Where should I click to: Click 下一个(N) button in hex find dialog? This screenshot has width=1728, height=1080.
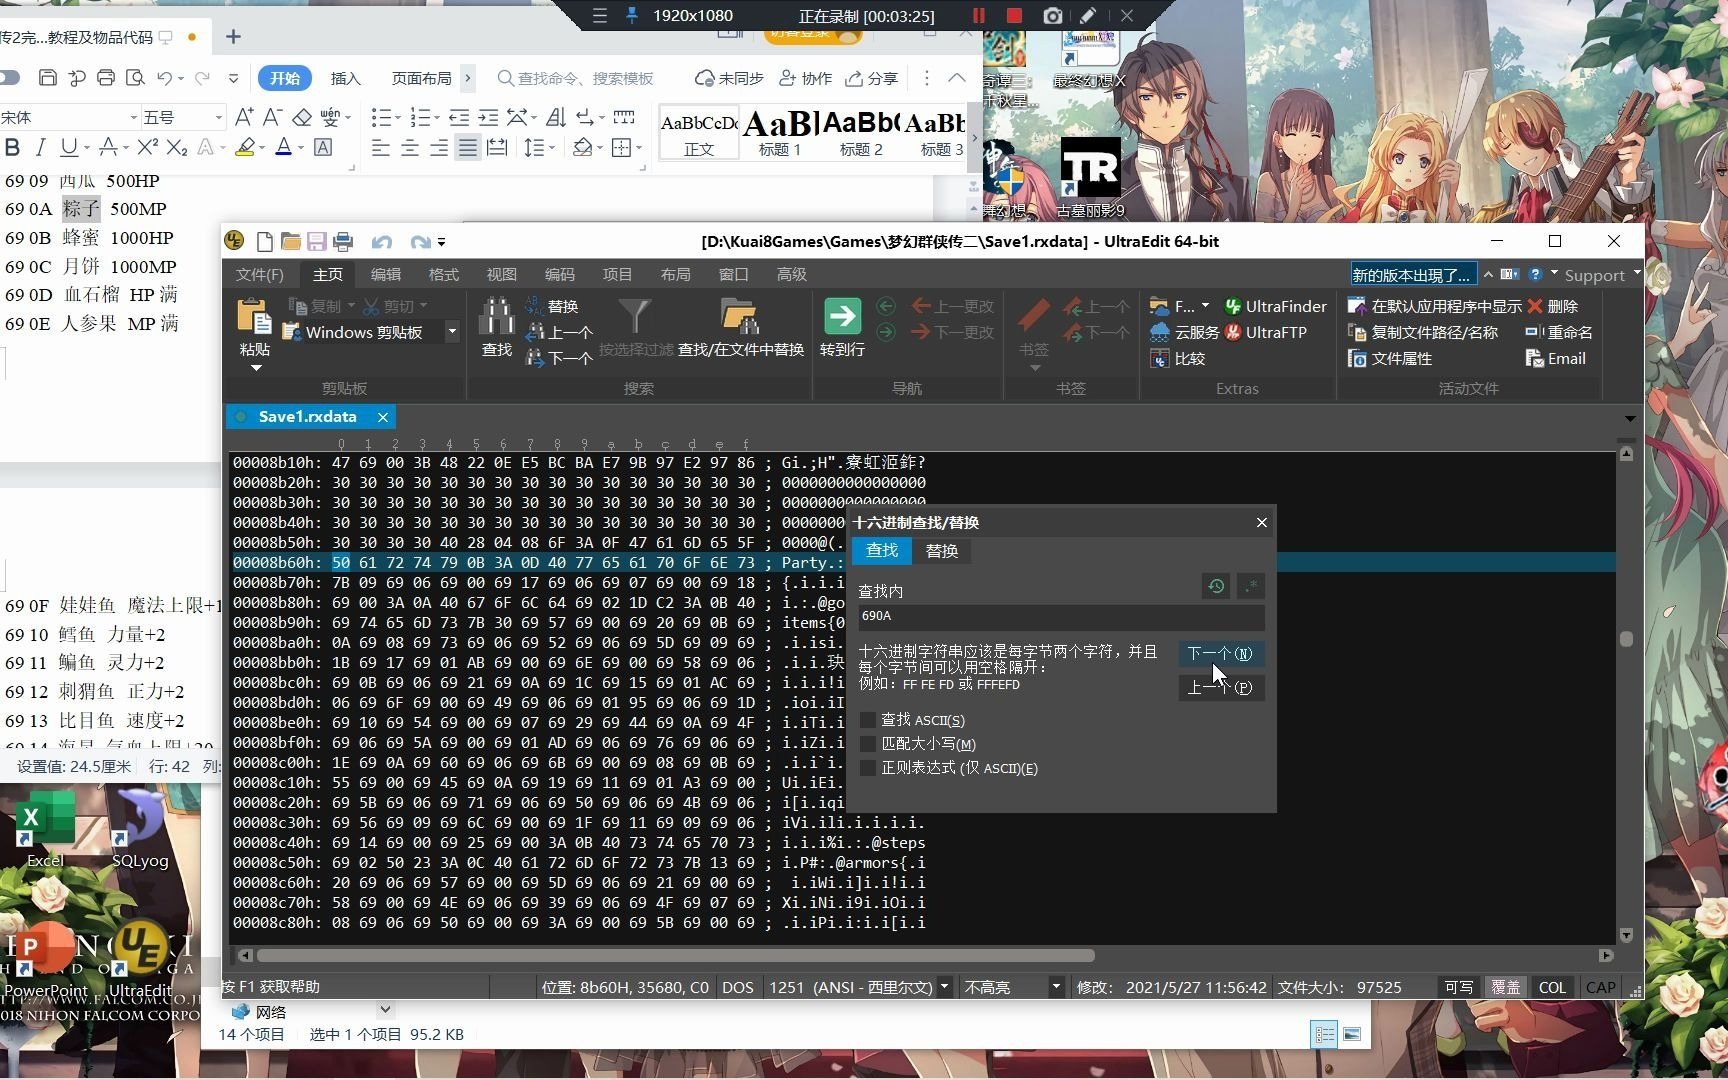[1220, 654]
